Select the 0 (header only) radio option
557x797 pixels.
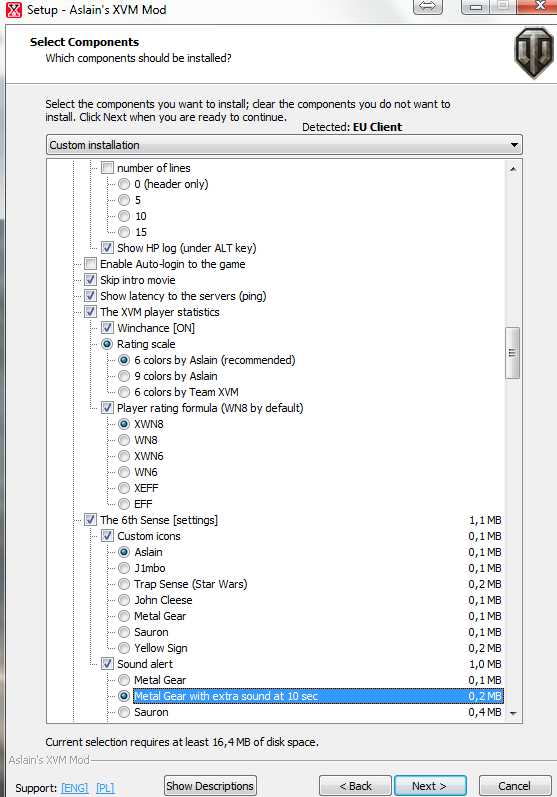click(124, 184)
